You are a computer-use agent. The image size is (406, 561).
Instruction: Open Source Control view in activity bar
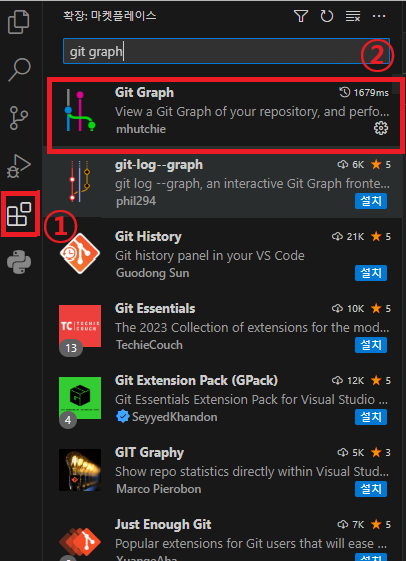(19, 118)
